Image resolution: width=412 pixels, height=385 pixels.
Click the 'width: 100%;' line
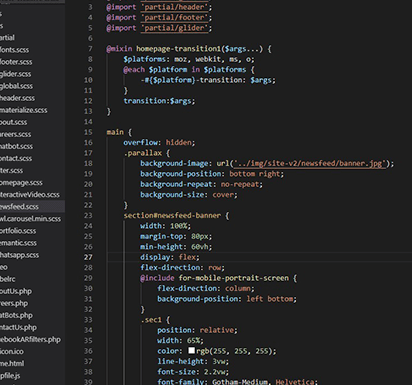165,226
